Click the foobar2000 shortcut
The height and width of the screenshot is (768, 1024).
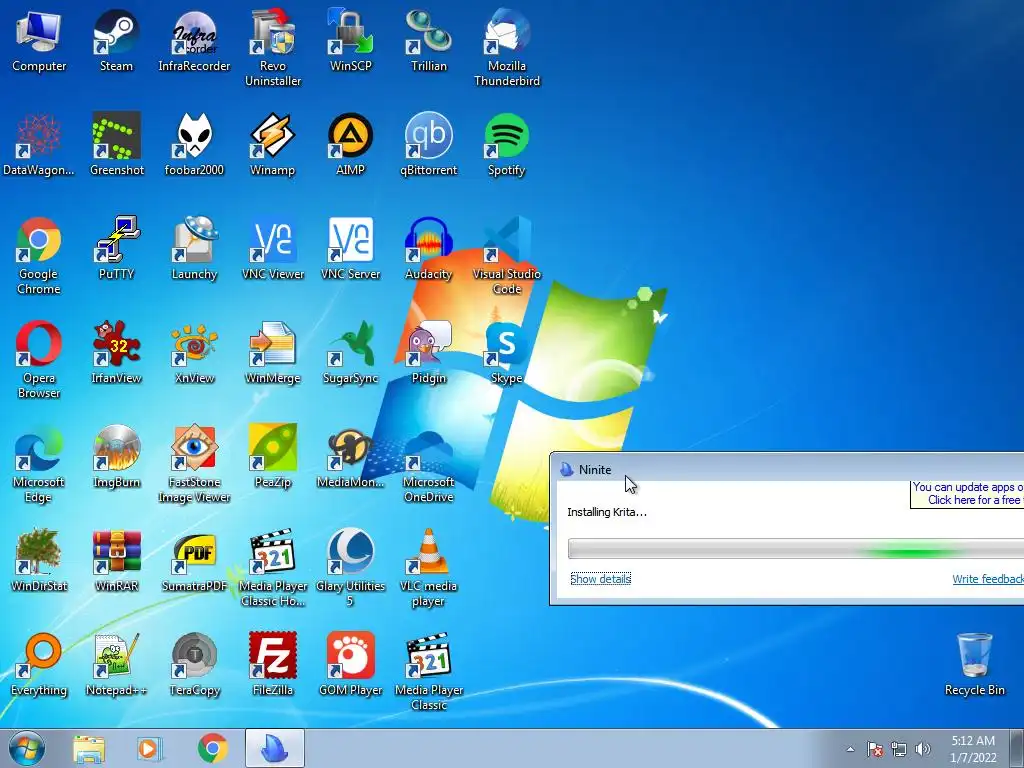point(194,144)
